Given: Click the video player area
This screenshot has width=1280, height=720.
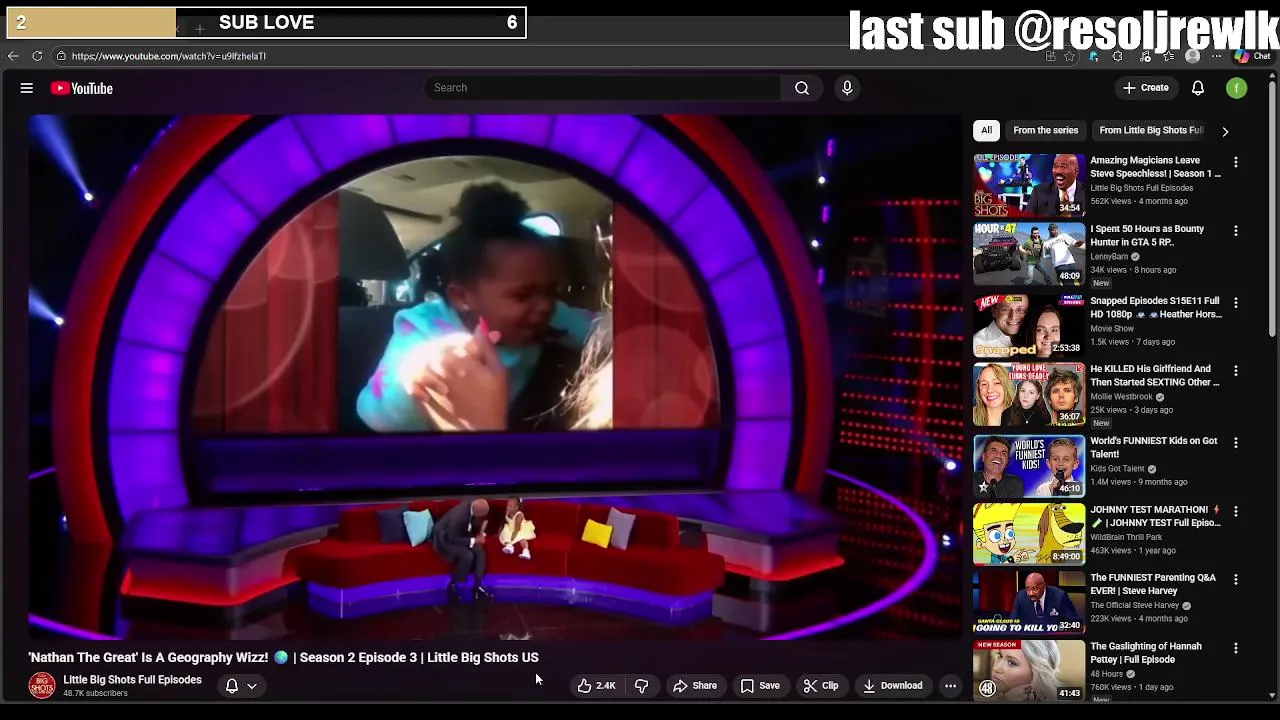Looking at the screenshot, I should 495,376.
